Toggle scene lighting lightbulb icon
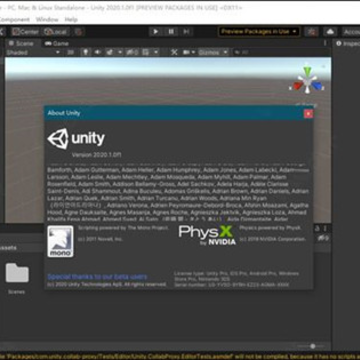 click(86, 52)
